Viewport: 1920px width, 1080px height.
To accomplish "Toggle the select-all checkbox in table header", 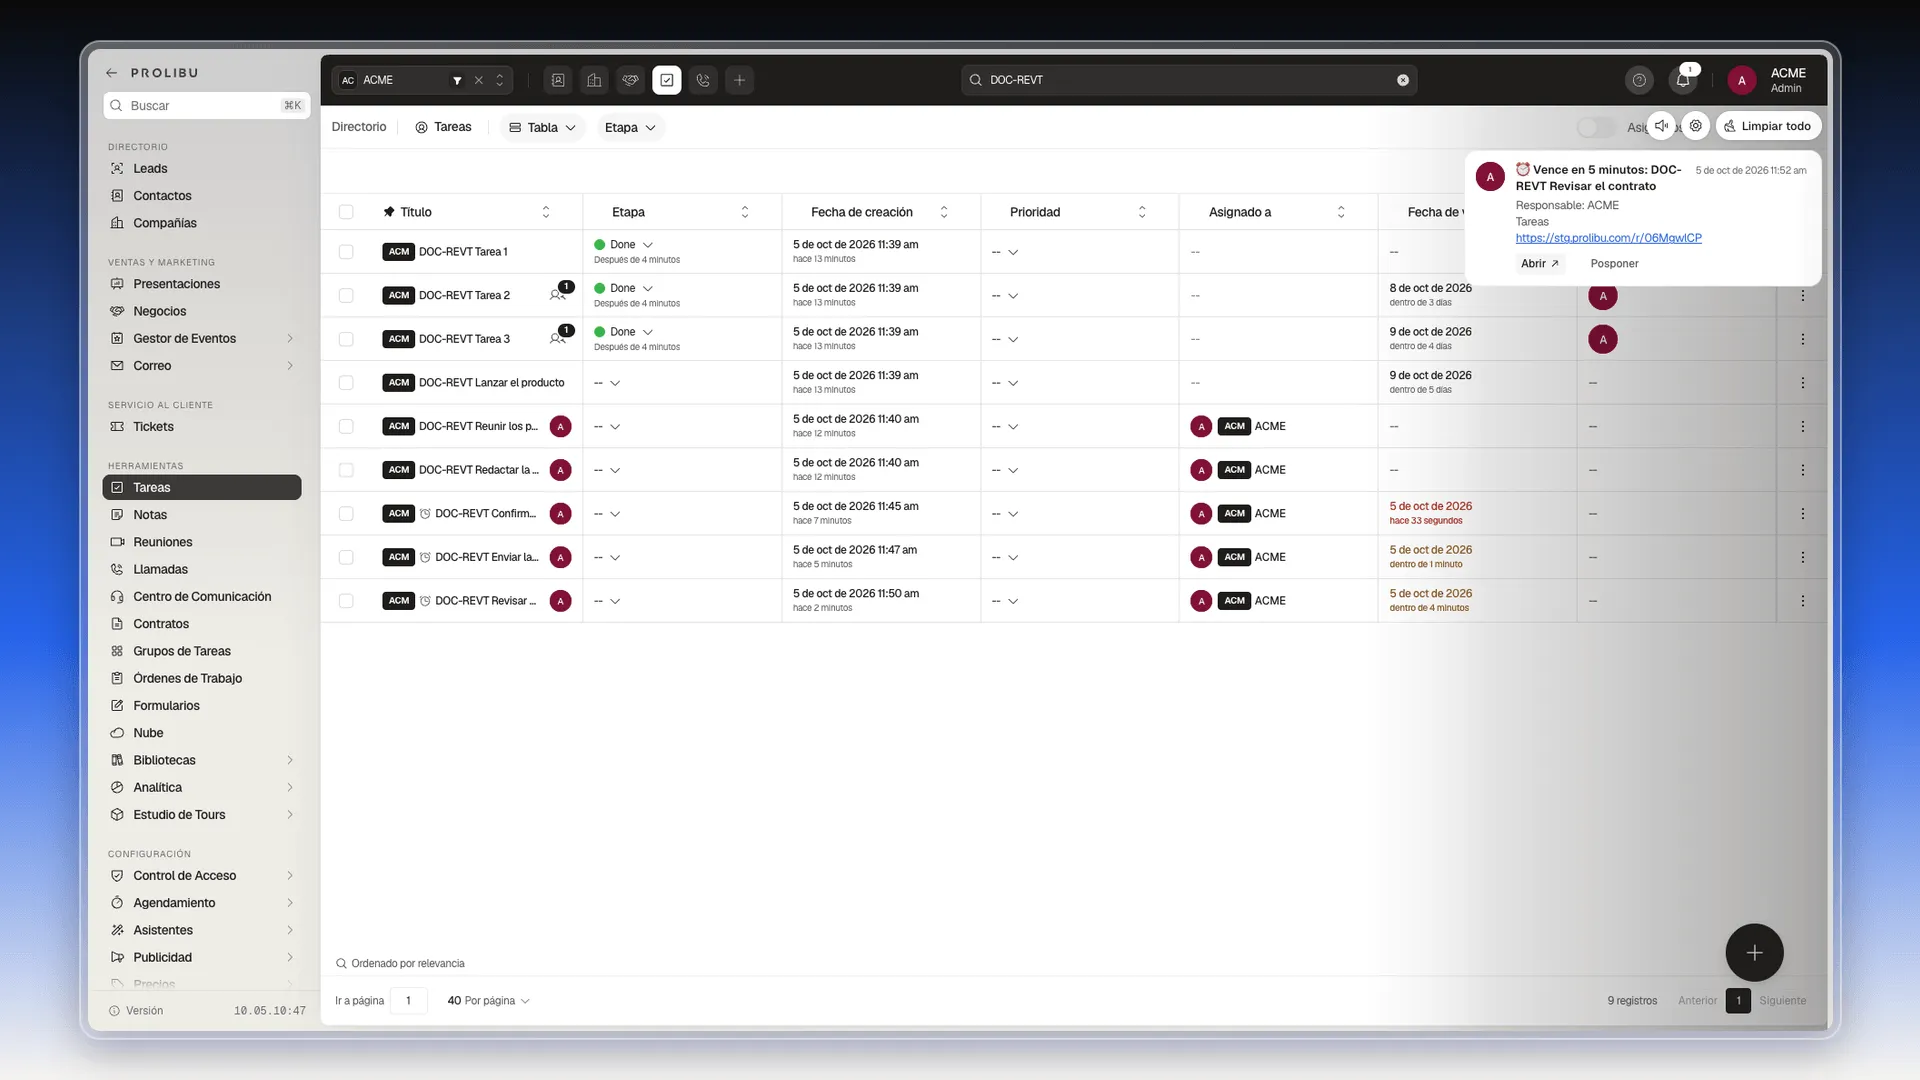I will [346, 212].
